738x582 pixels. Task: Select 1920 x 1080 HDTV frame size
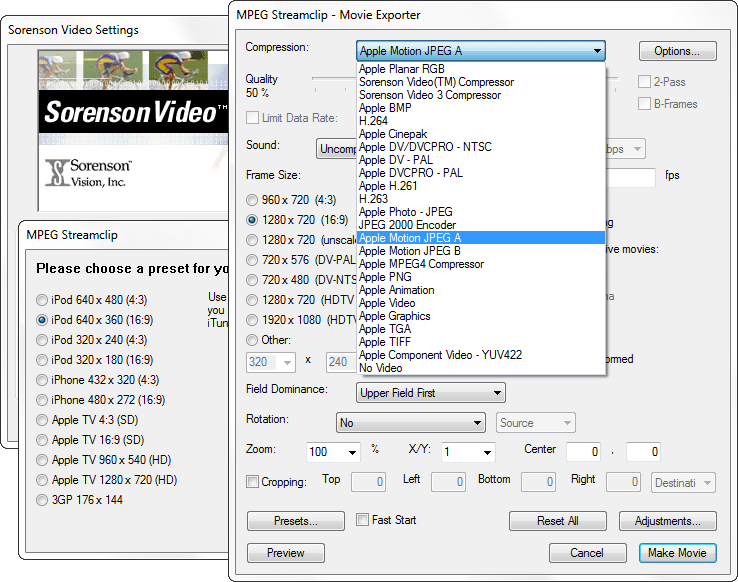(252, 320)
